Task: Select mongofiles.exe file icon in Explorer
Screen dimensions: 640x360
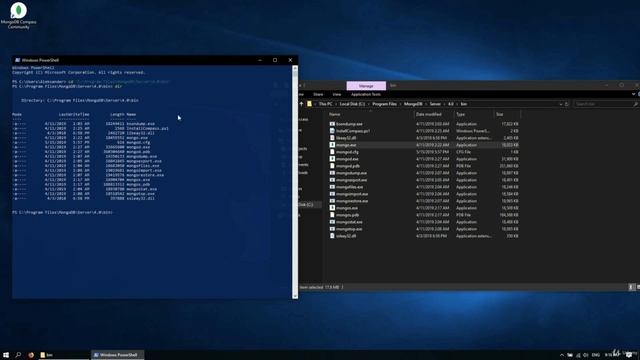Action: [332, 187]
